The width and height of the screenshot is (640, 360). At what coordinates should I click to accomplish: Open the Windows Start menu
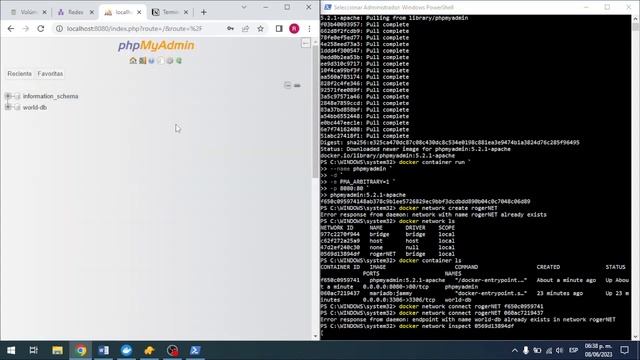click(11, 350)
